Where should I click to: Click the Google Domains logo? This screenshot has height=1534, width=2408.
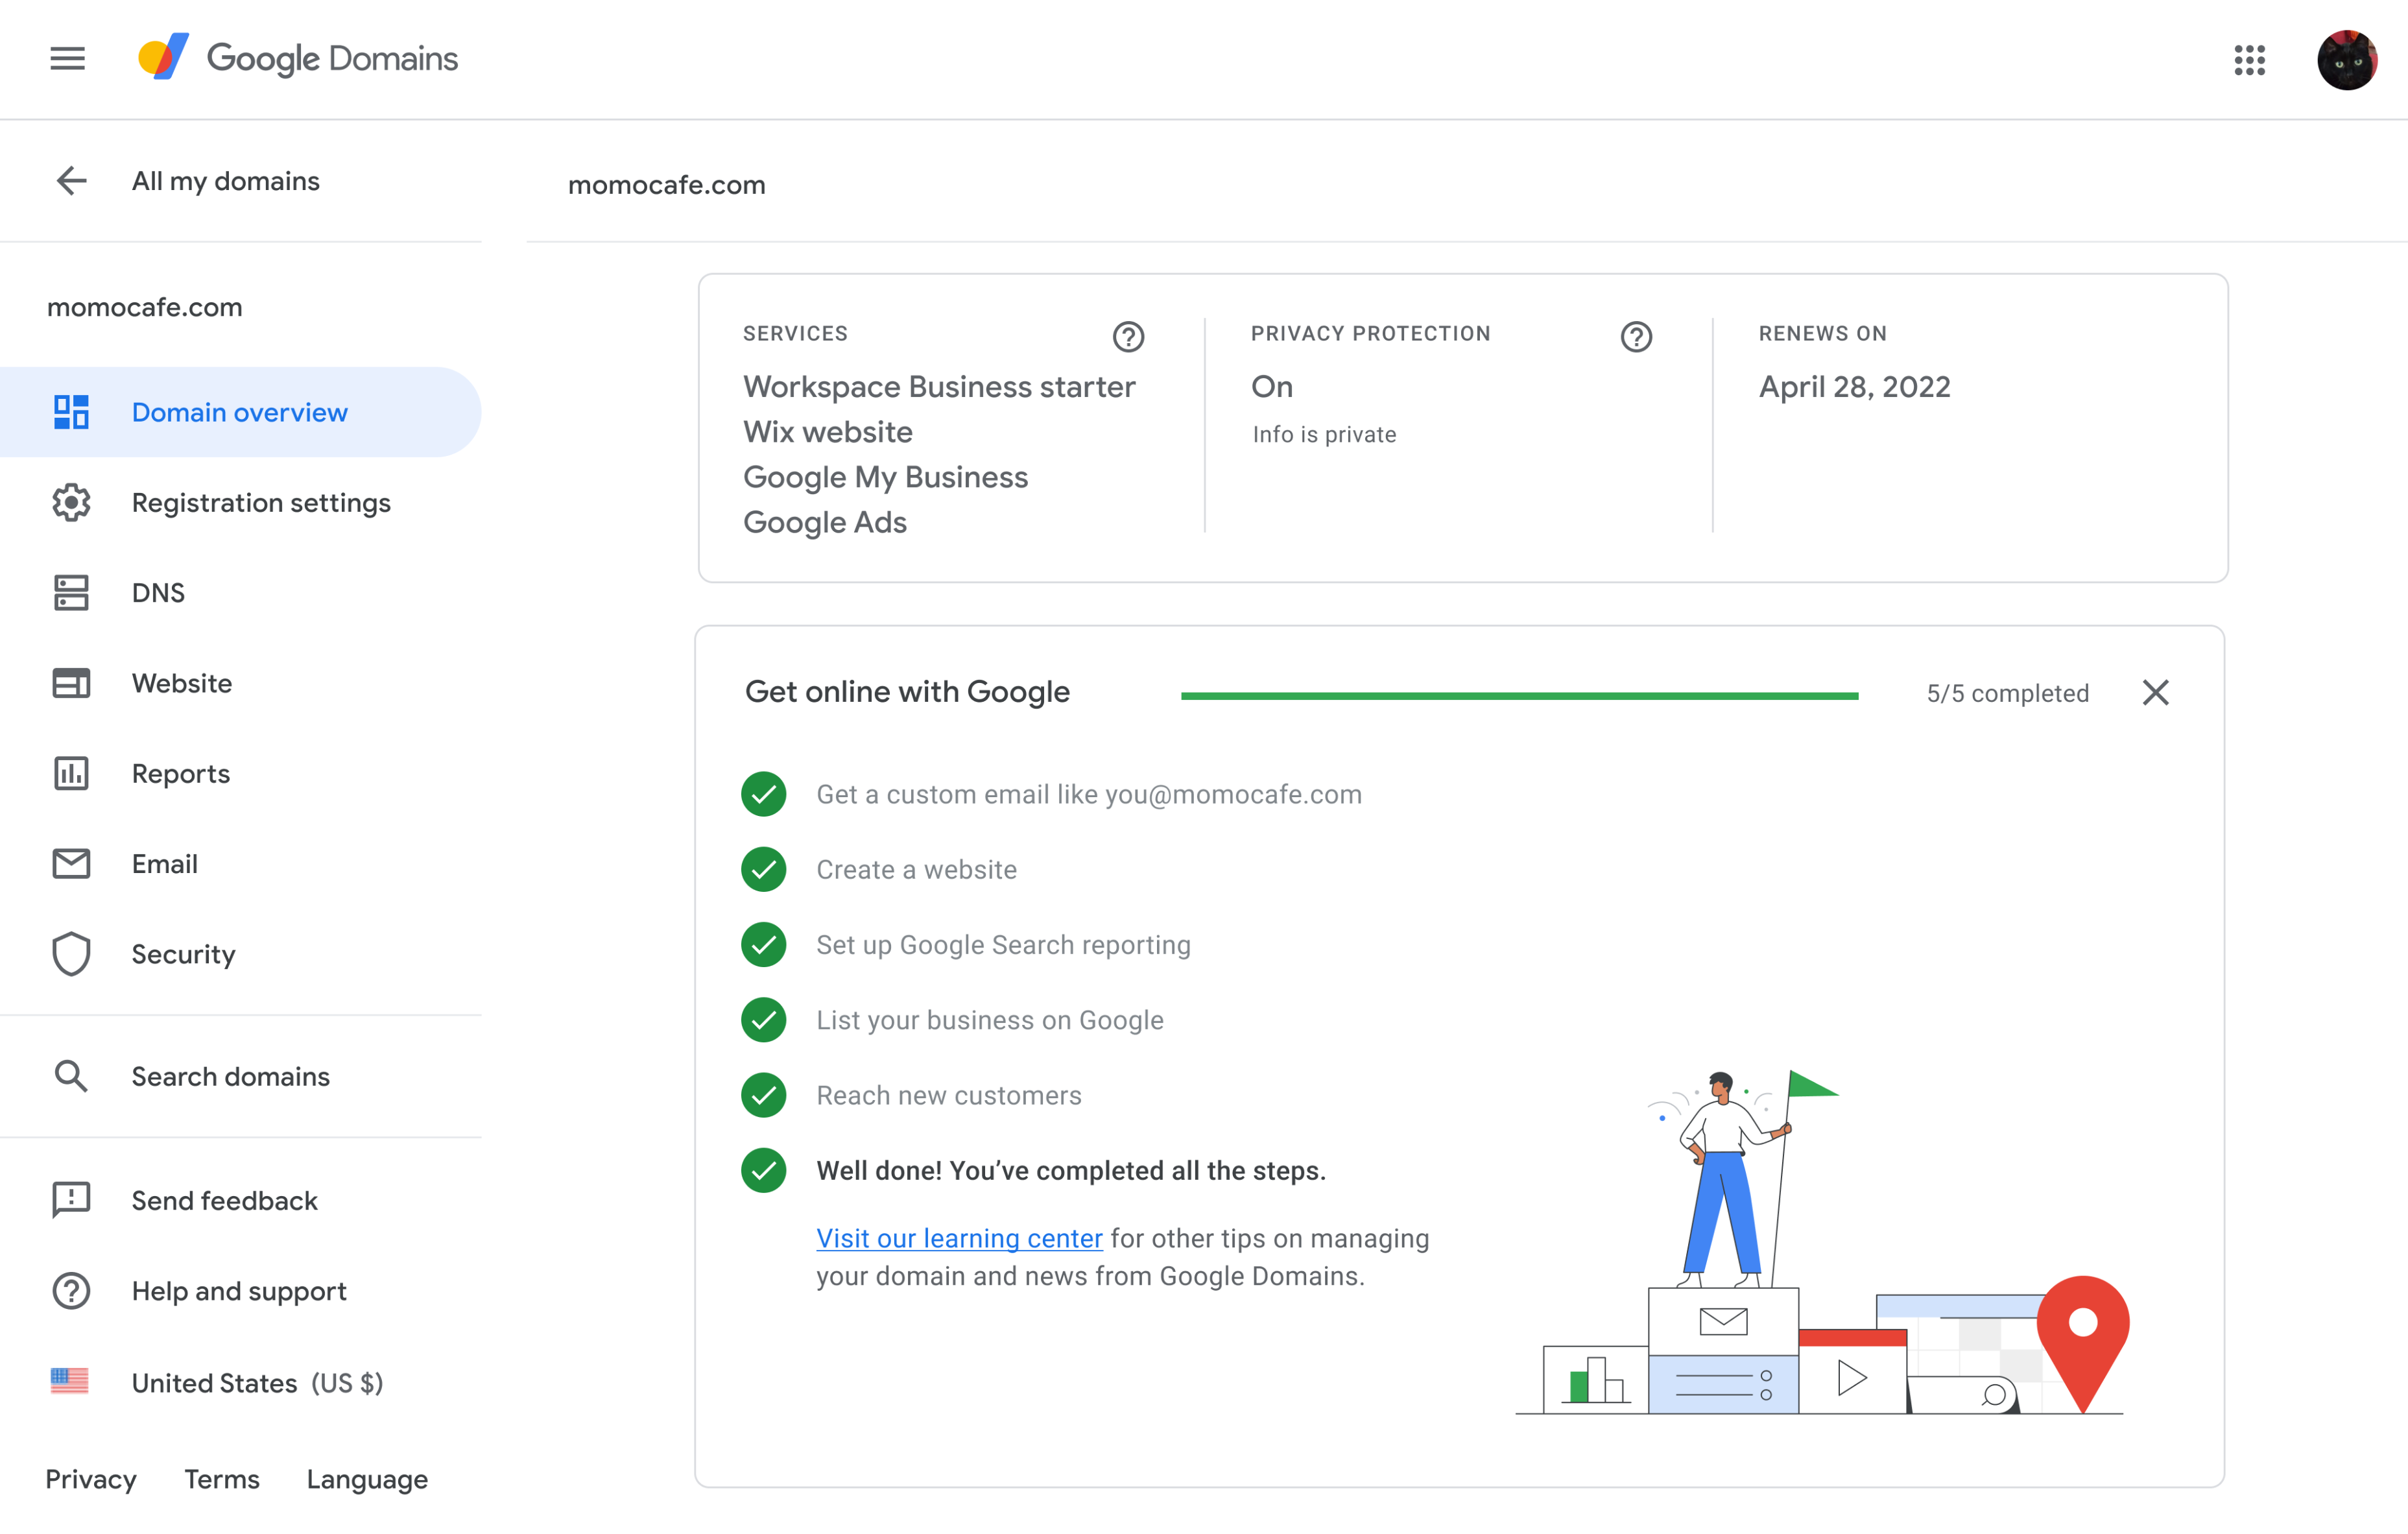point(298,58)
